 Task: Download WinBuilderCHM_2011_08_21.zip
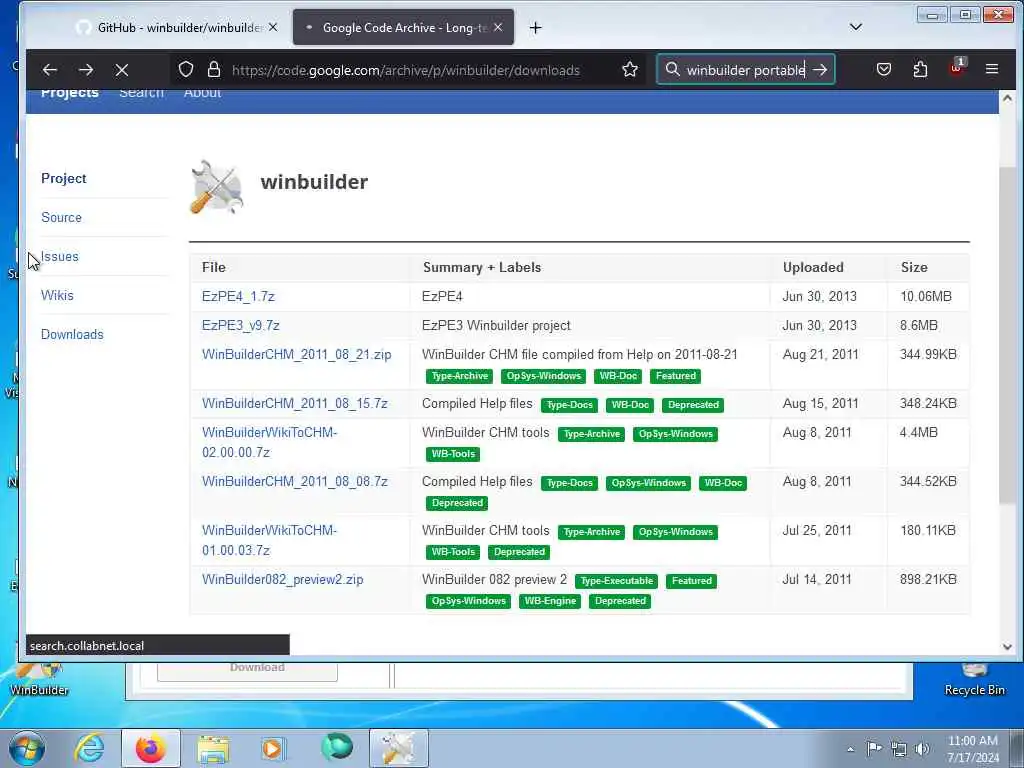296,355
